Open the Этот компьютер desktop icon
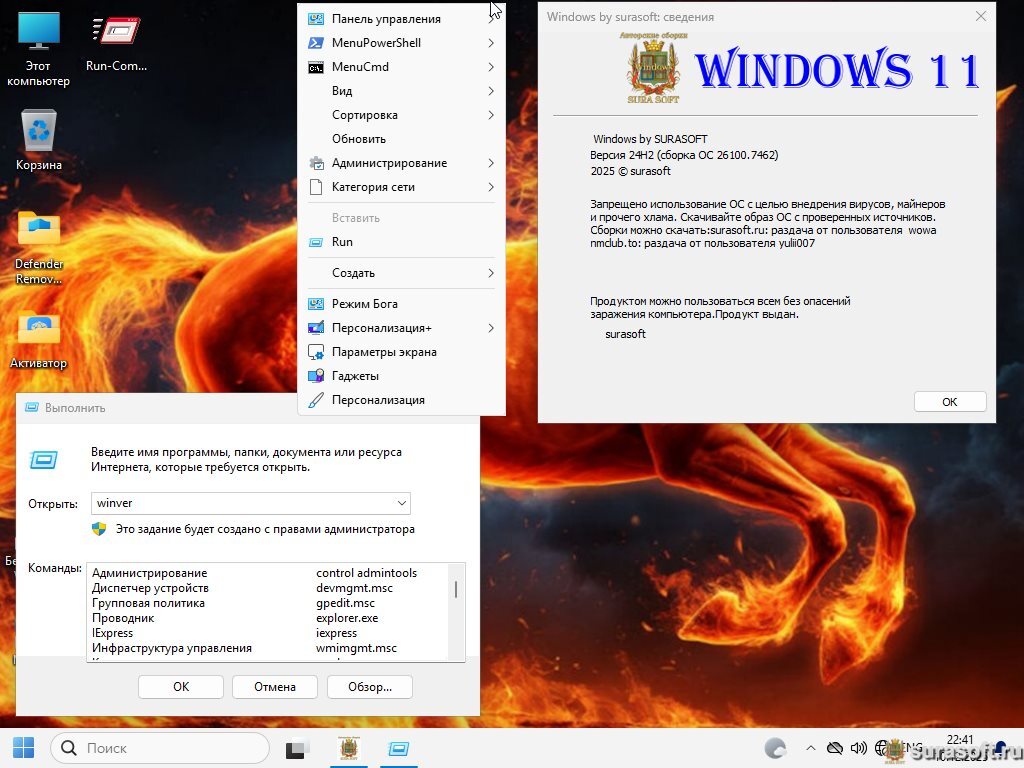This screenshot has width=1024, height=768. 39,50
